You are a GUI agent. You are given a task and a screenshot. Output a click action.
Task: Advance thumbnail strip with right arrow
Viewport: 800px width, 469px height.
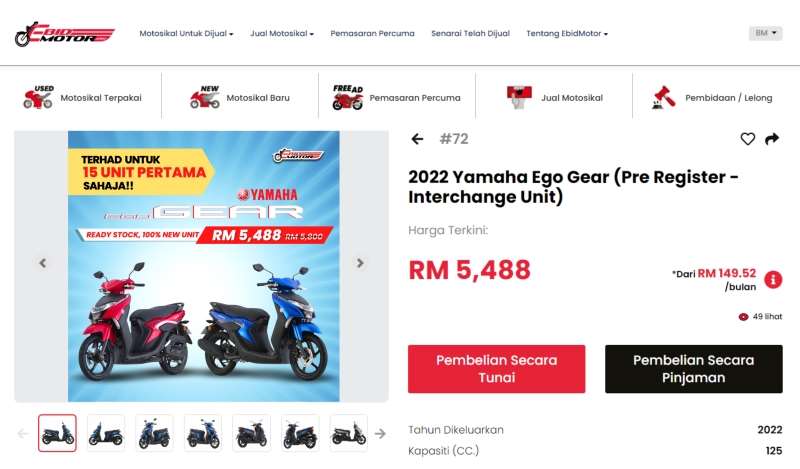[380, 434]
